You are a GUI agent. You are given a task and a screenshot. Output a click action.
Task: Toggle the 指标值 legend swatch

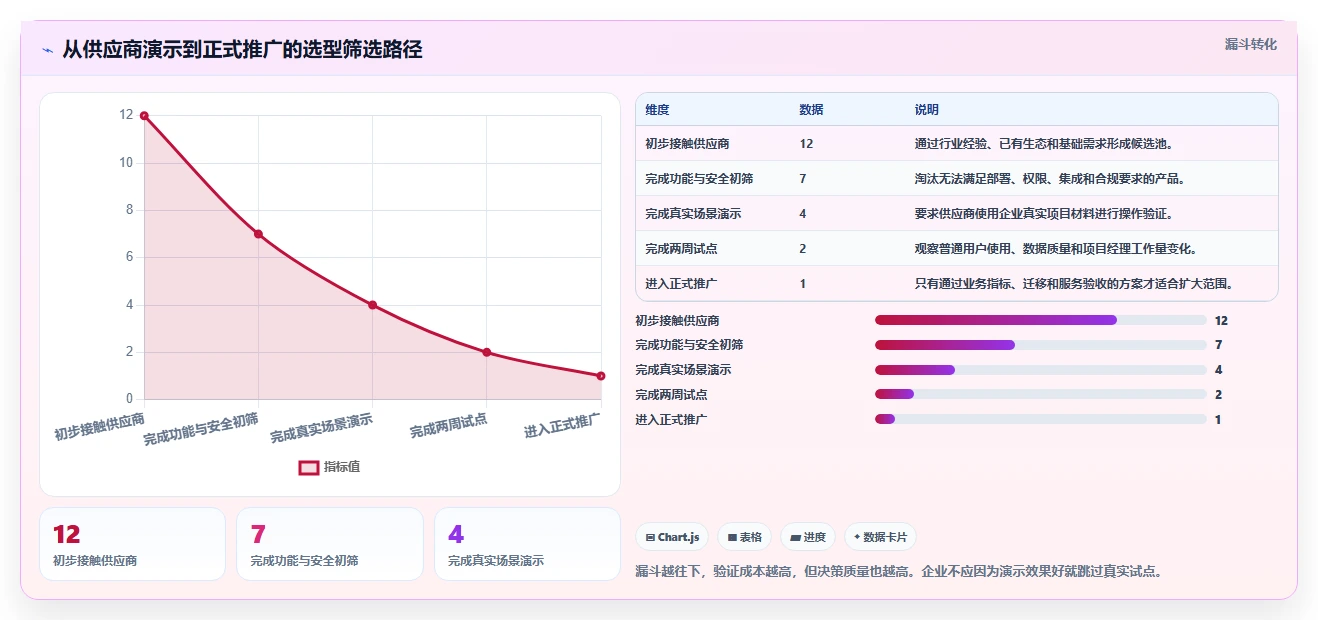tap(309, 467)
